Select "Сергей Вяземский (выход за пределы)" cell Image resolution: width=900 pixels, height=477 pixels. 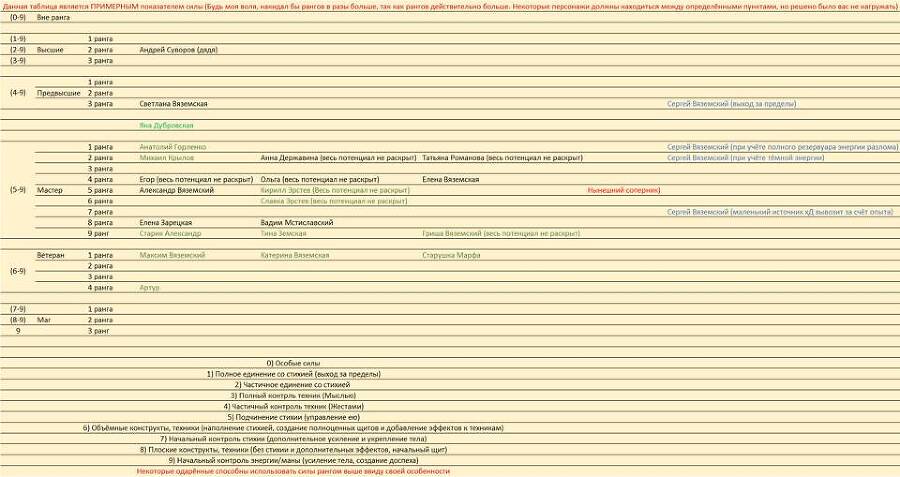point(731,103)
